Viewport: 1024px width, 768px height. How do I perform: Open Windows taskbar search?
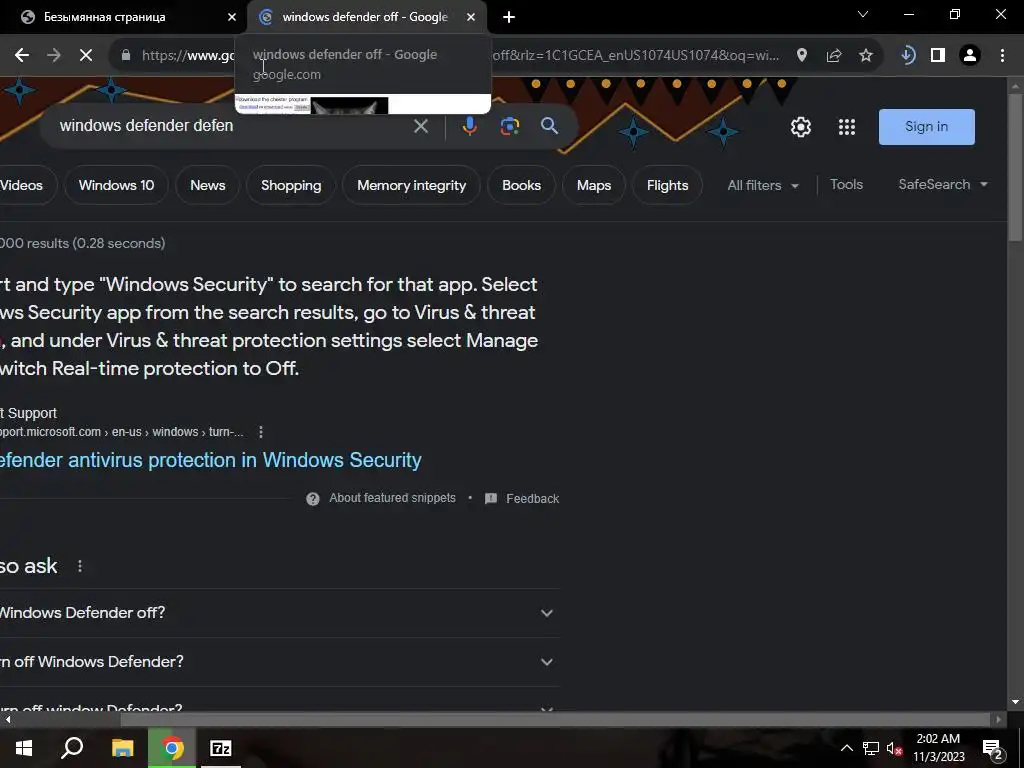point(72,748)
